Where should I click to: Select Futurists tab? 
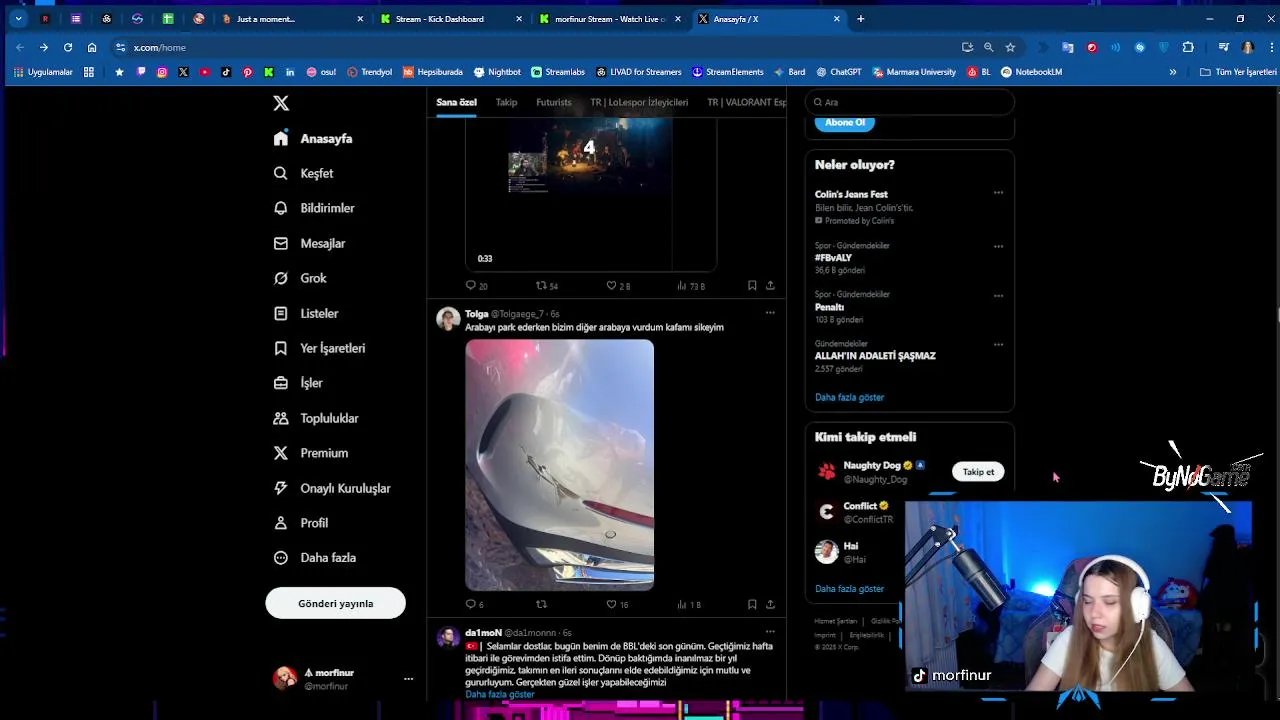tap(553, 102)
